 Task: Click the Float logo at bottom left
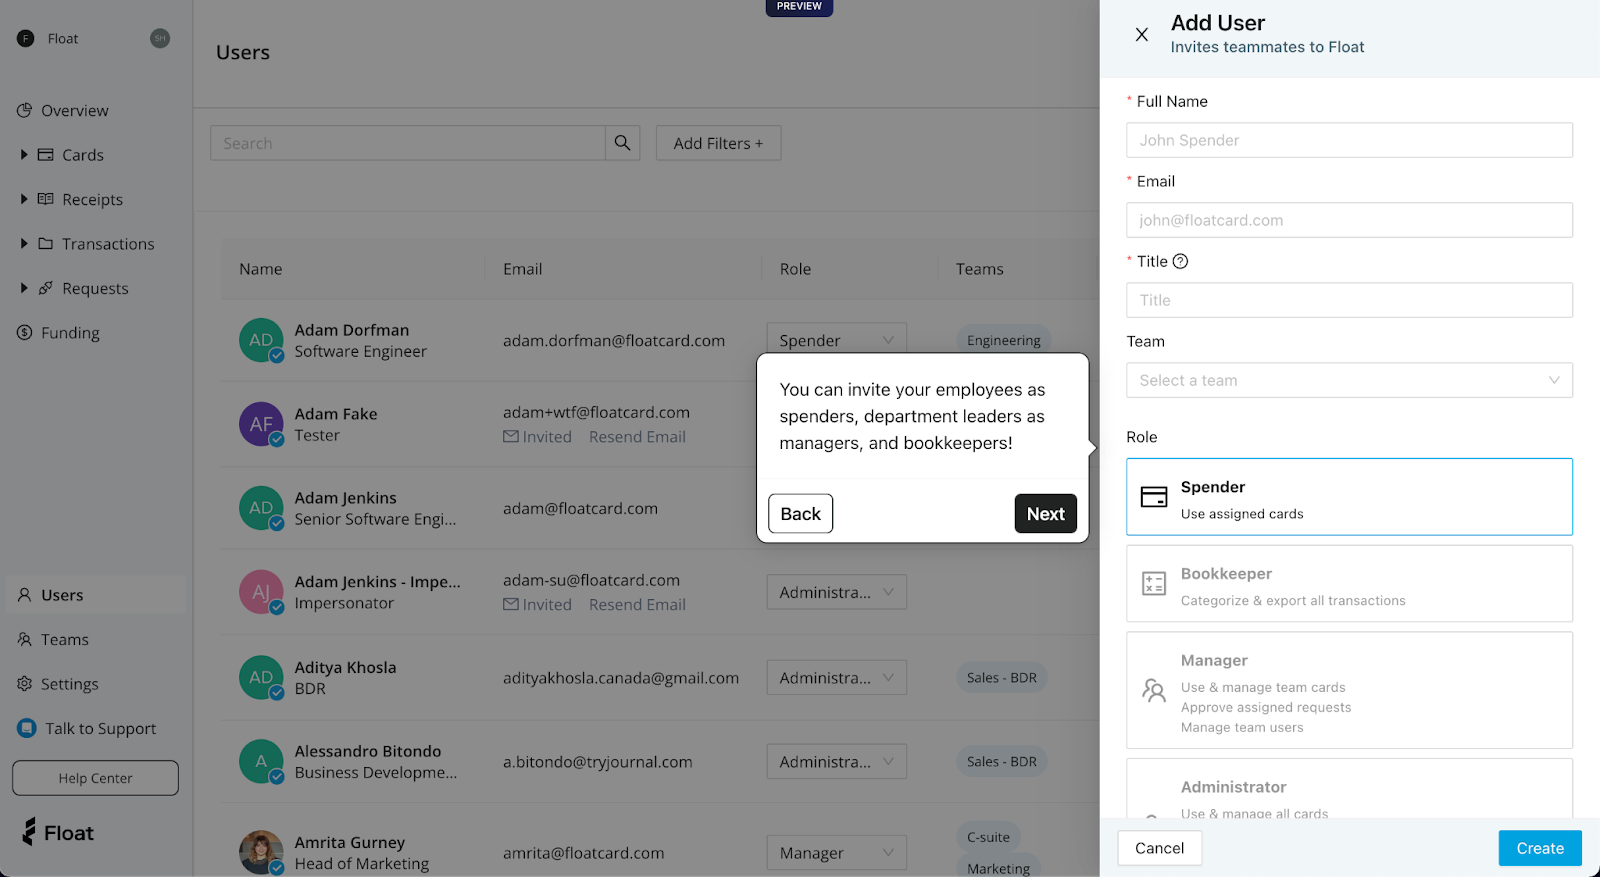click(58, 832)
